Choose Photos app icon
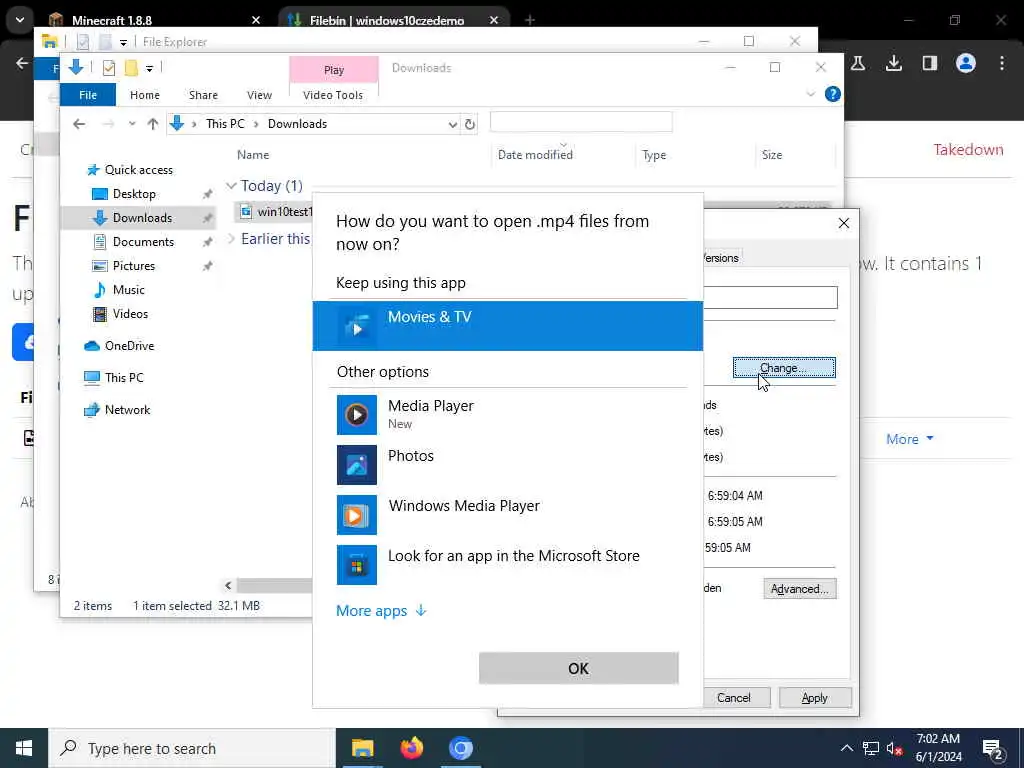 (x=357, y=464)
